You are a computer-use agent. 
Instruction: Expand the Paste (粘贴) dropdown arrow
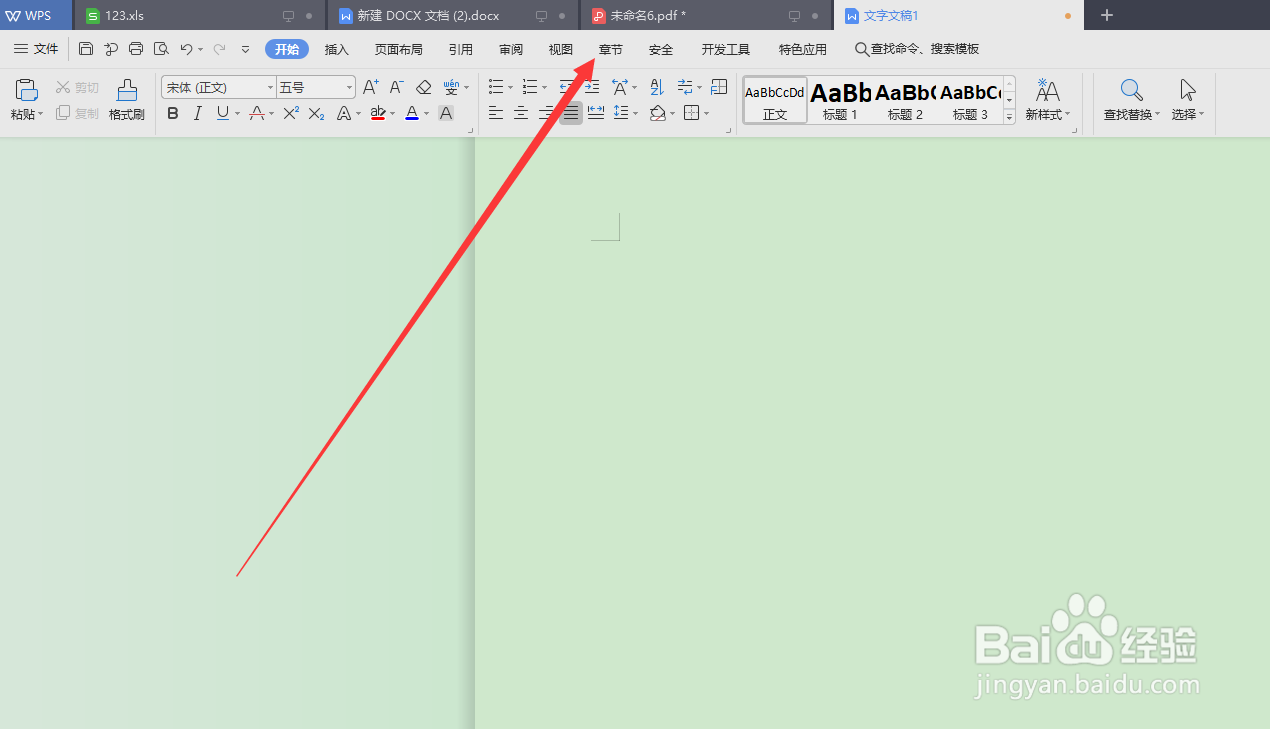point(41,115)
